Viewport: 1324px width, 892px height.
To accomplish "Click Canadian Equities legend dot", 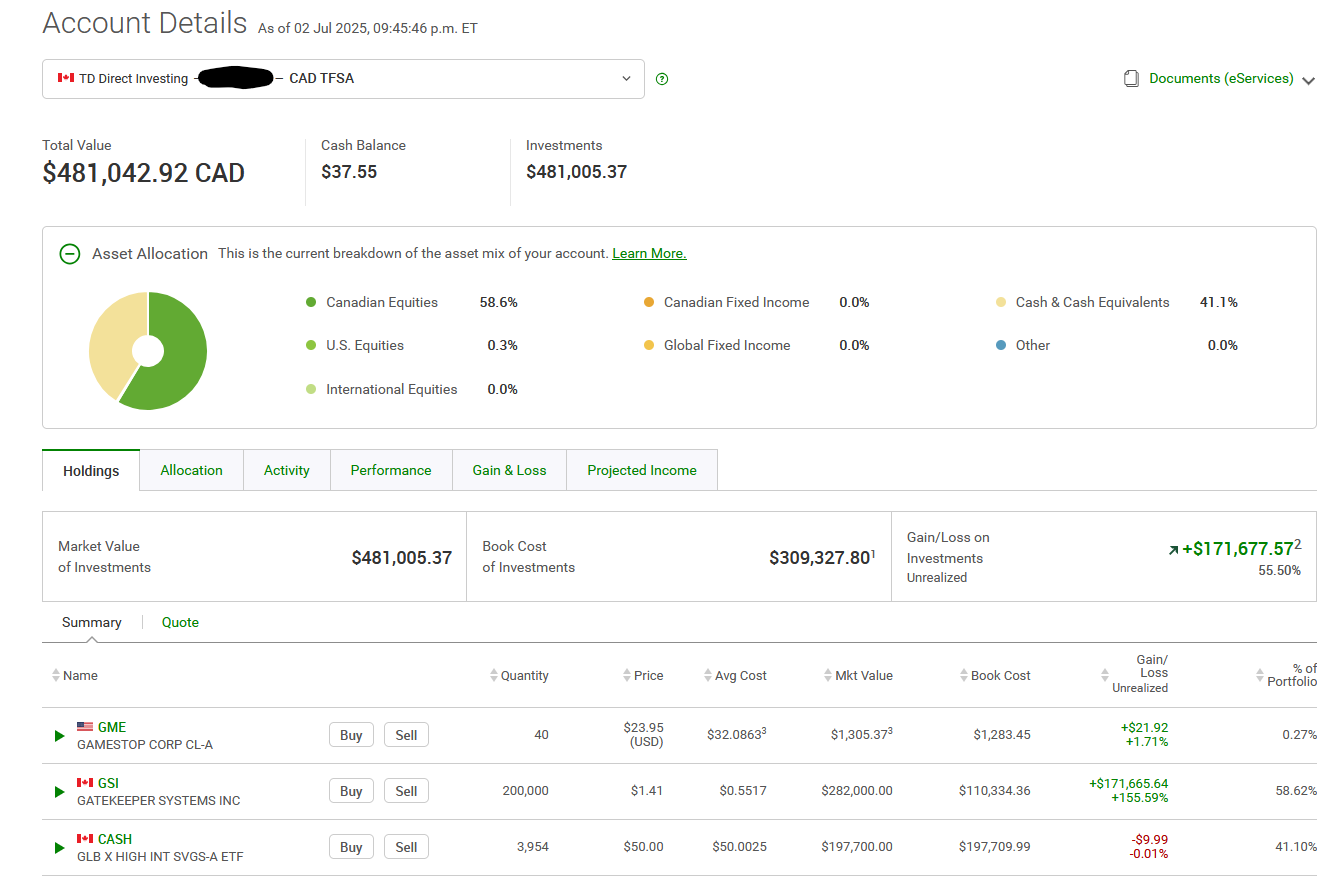I will point(312,302).
